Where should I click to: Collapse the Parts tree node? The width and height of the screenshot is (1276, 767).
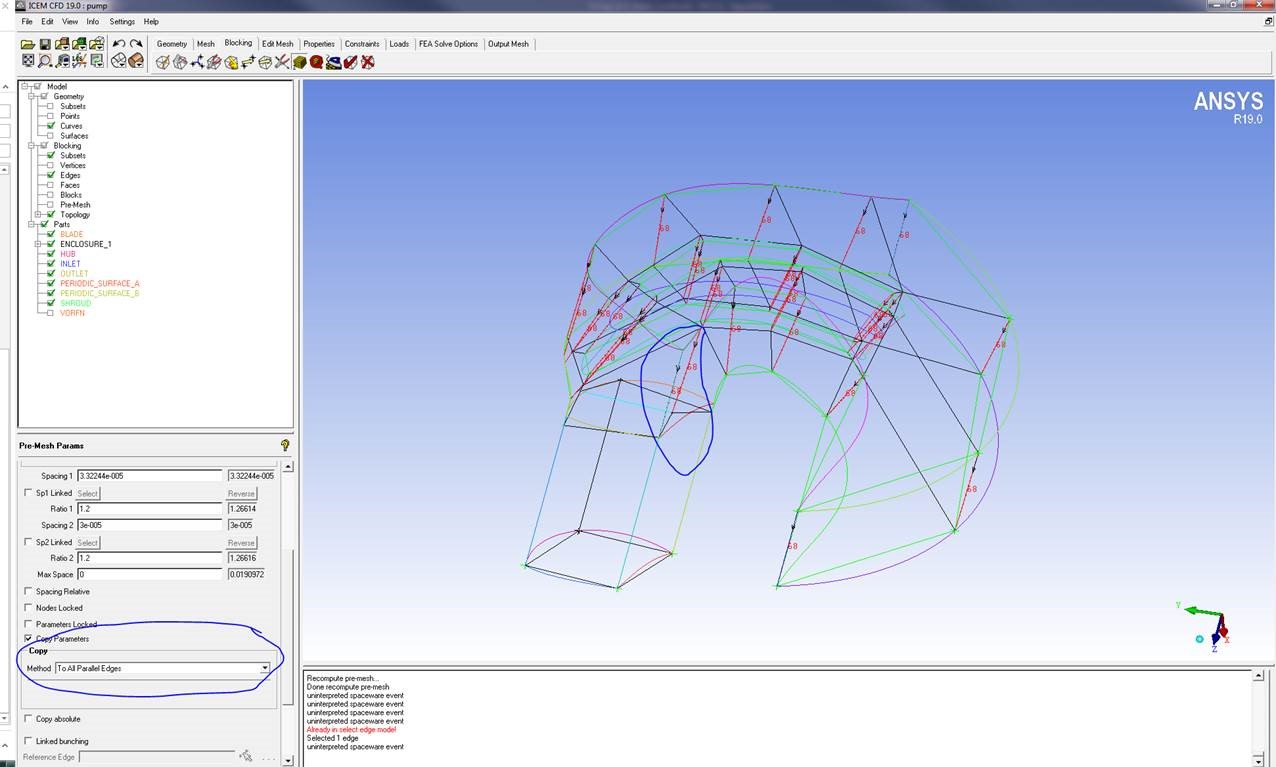pyautogui.click(x=31, y=224)
